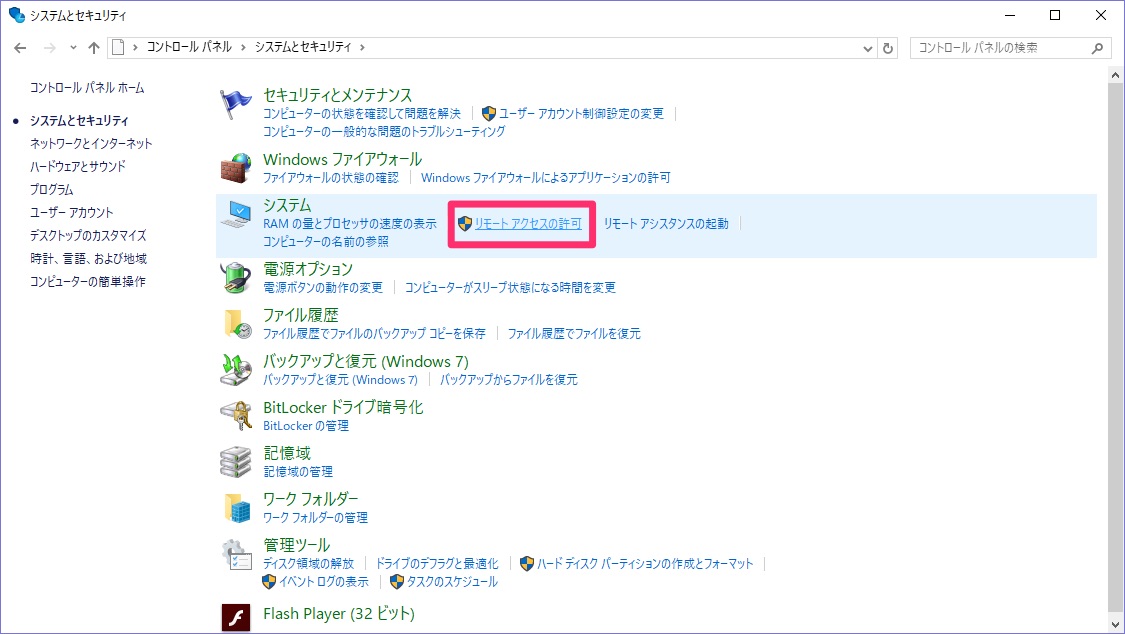Select システムとセキュリティ in sidebar
This screenshot has width=1125, height=634.
pos(79,120)
